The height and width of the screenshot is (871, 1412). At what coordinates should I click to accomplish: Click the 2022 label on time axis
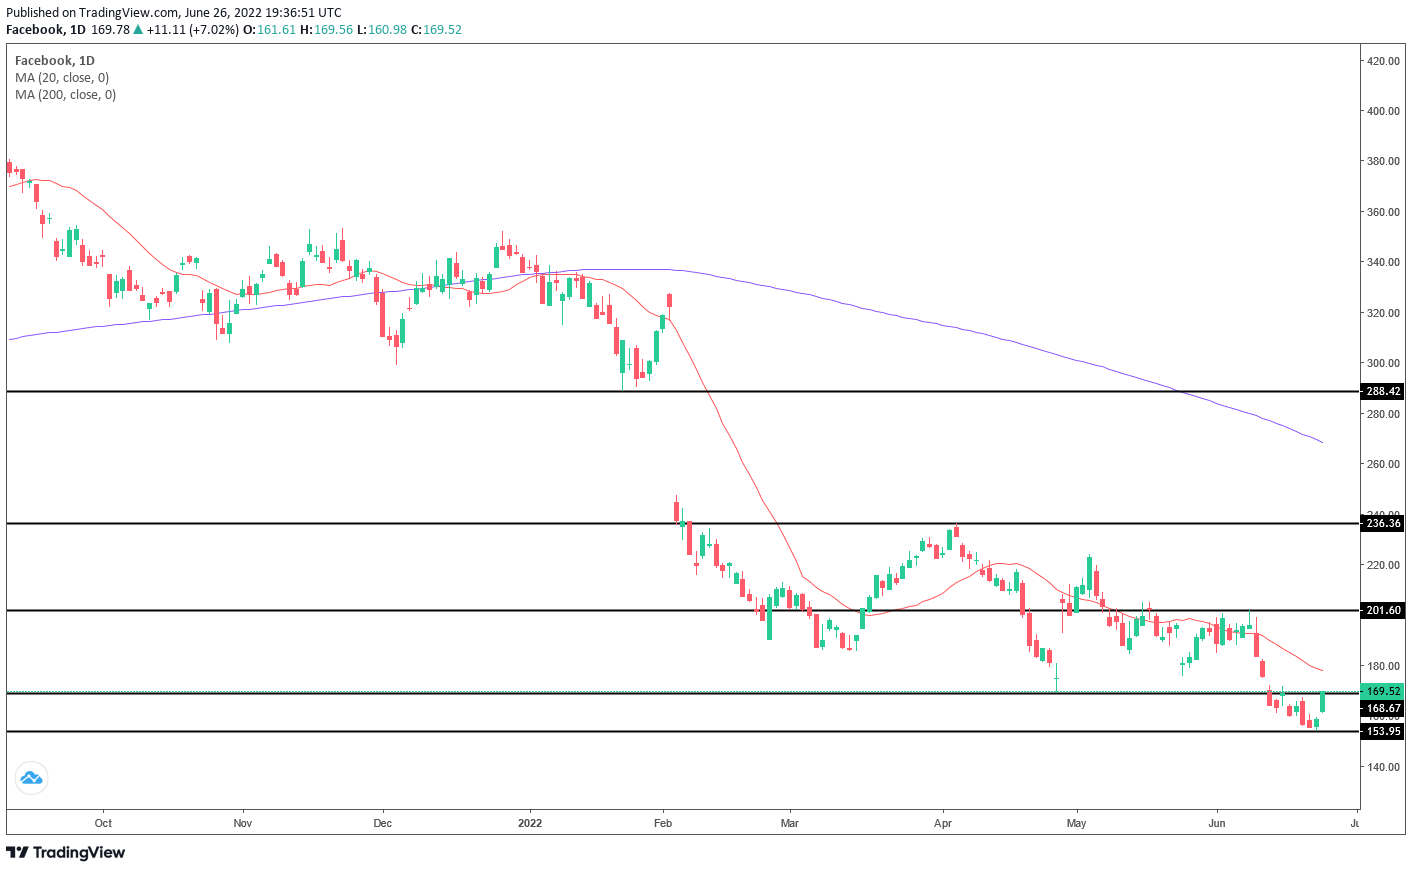(x=530, y=823)
